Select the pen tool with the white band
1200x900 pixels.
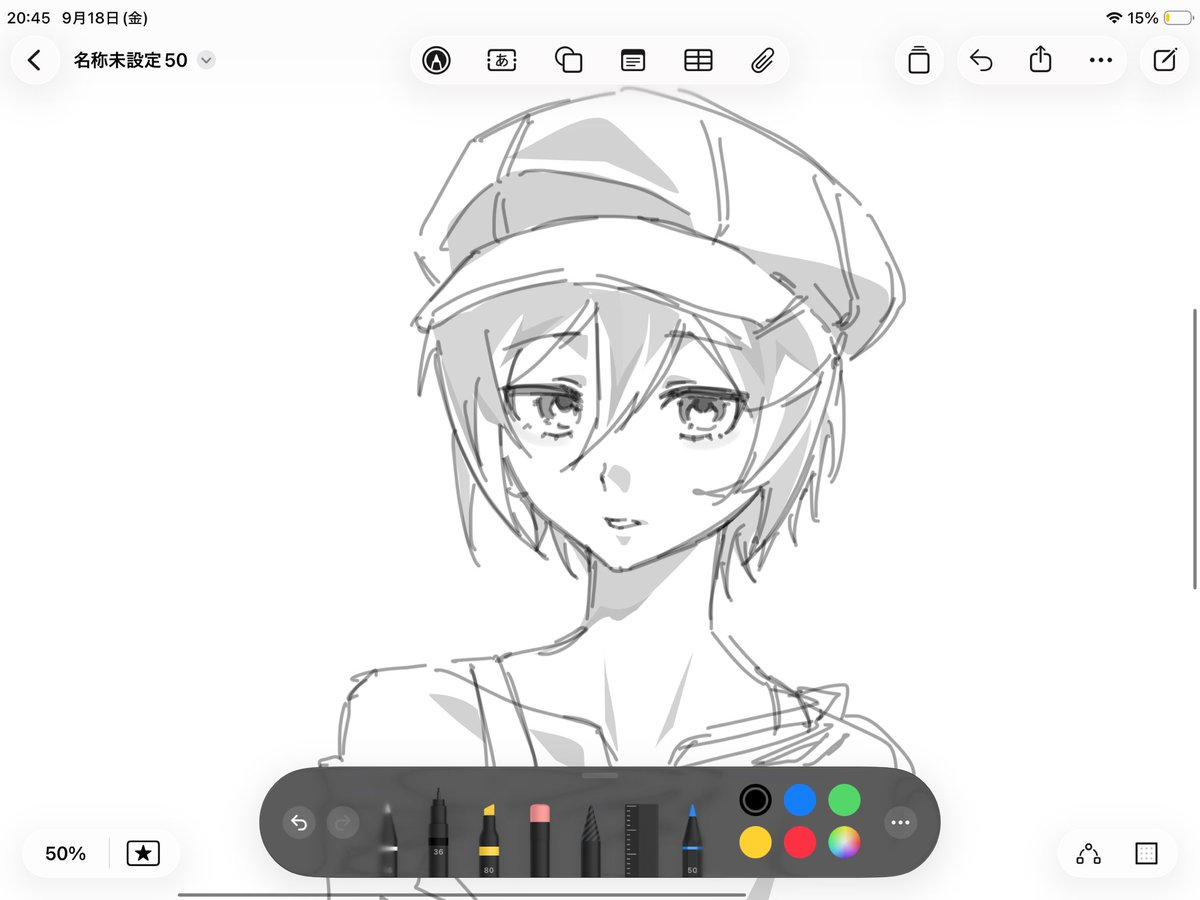(x=389, y=838)
